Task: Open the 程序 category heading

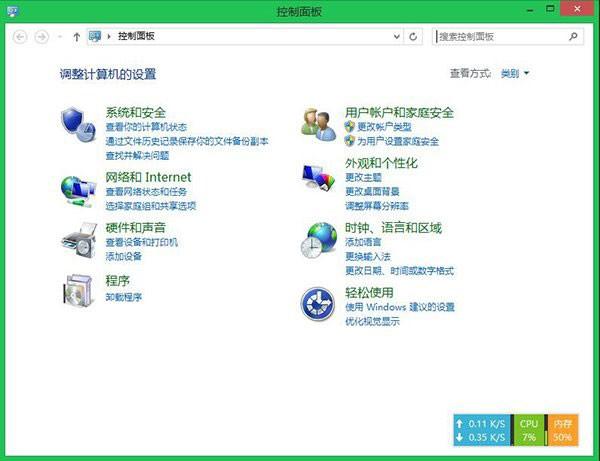Action: 117,280
